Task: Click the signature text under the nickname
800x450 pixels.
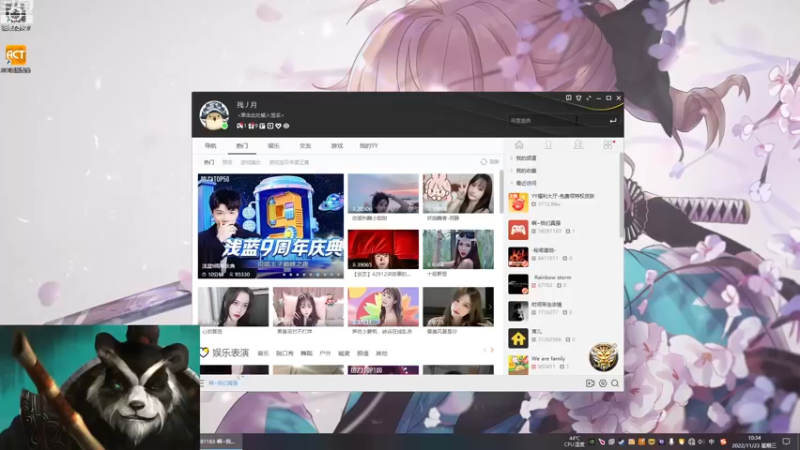Action: [261, 115]
